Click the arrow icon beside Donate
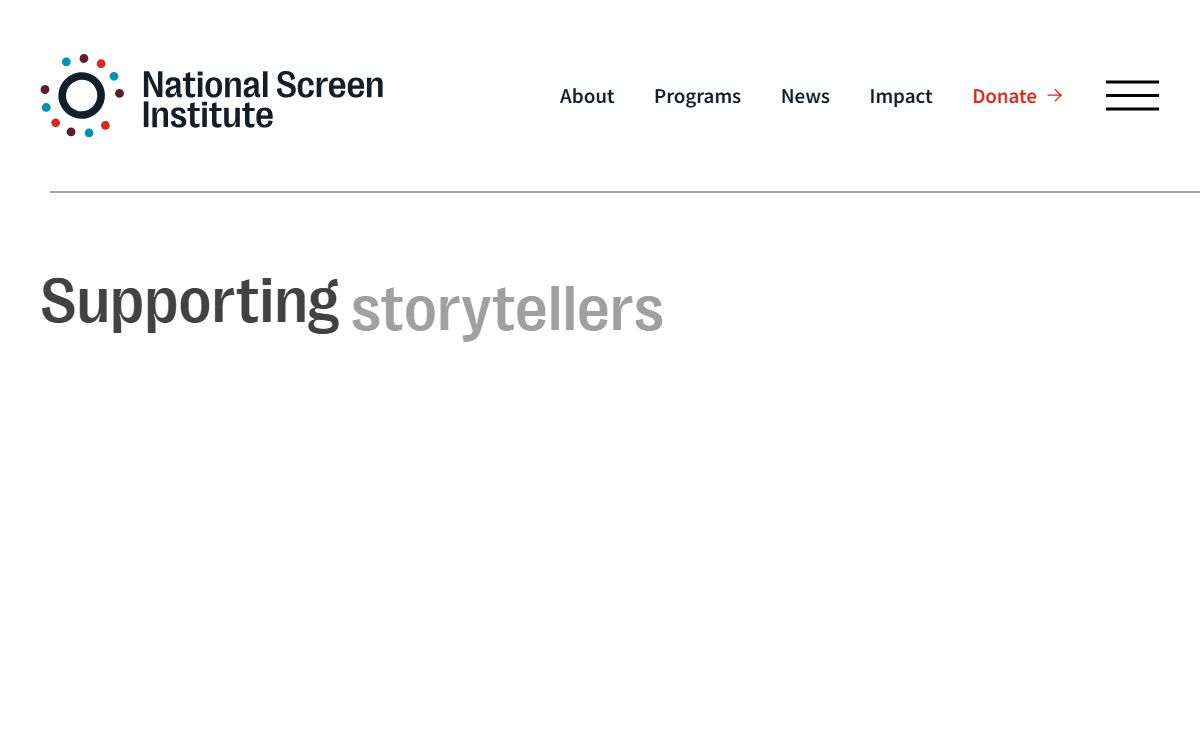 coord(1055,96)
